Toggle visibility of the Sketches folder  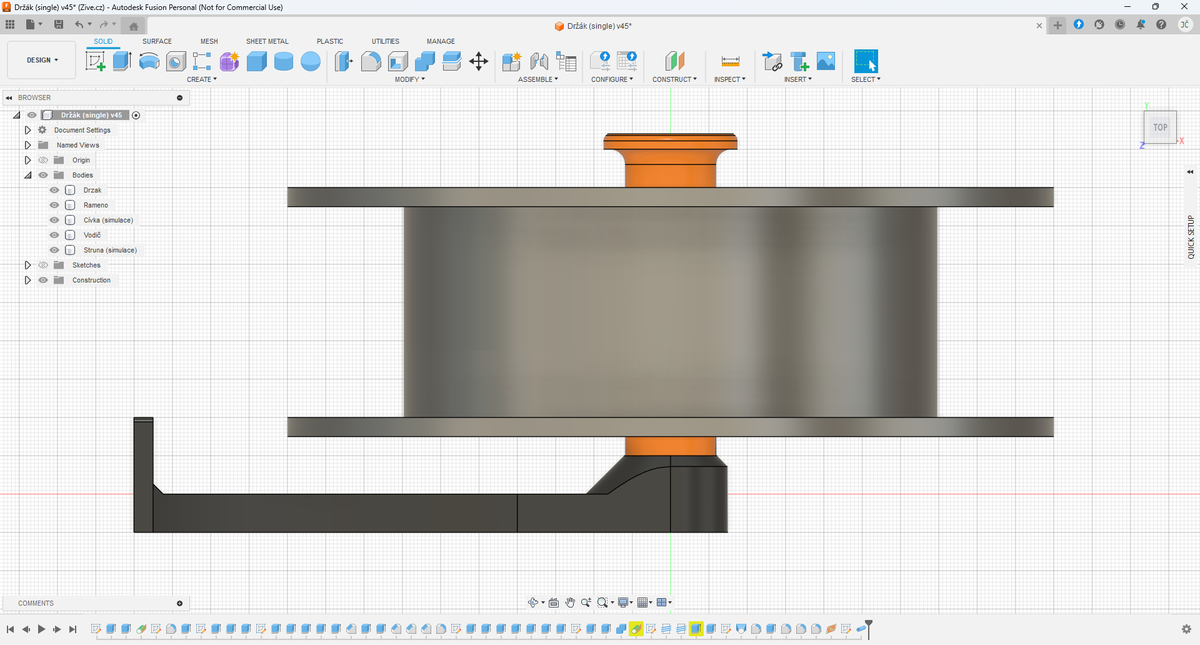click(x=43, y=265)
